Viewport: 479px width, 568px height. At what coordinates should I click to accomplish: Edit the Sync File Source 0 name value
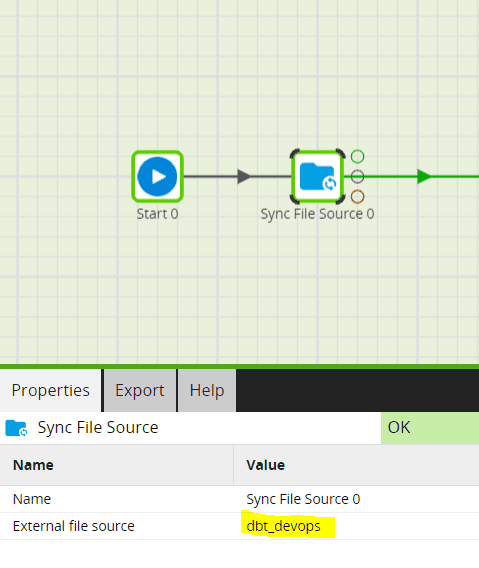[303, 499]
